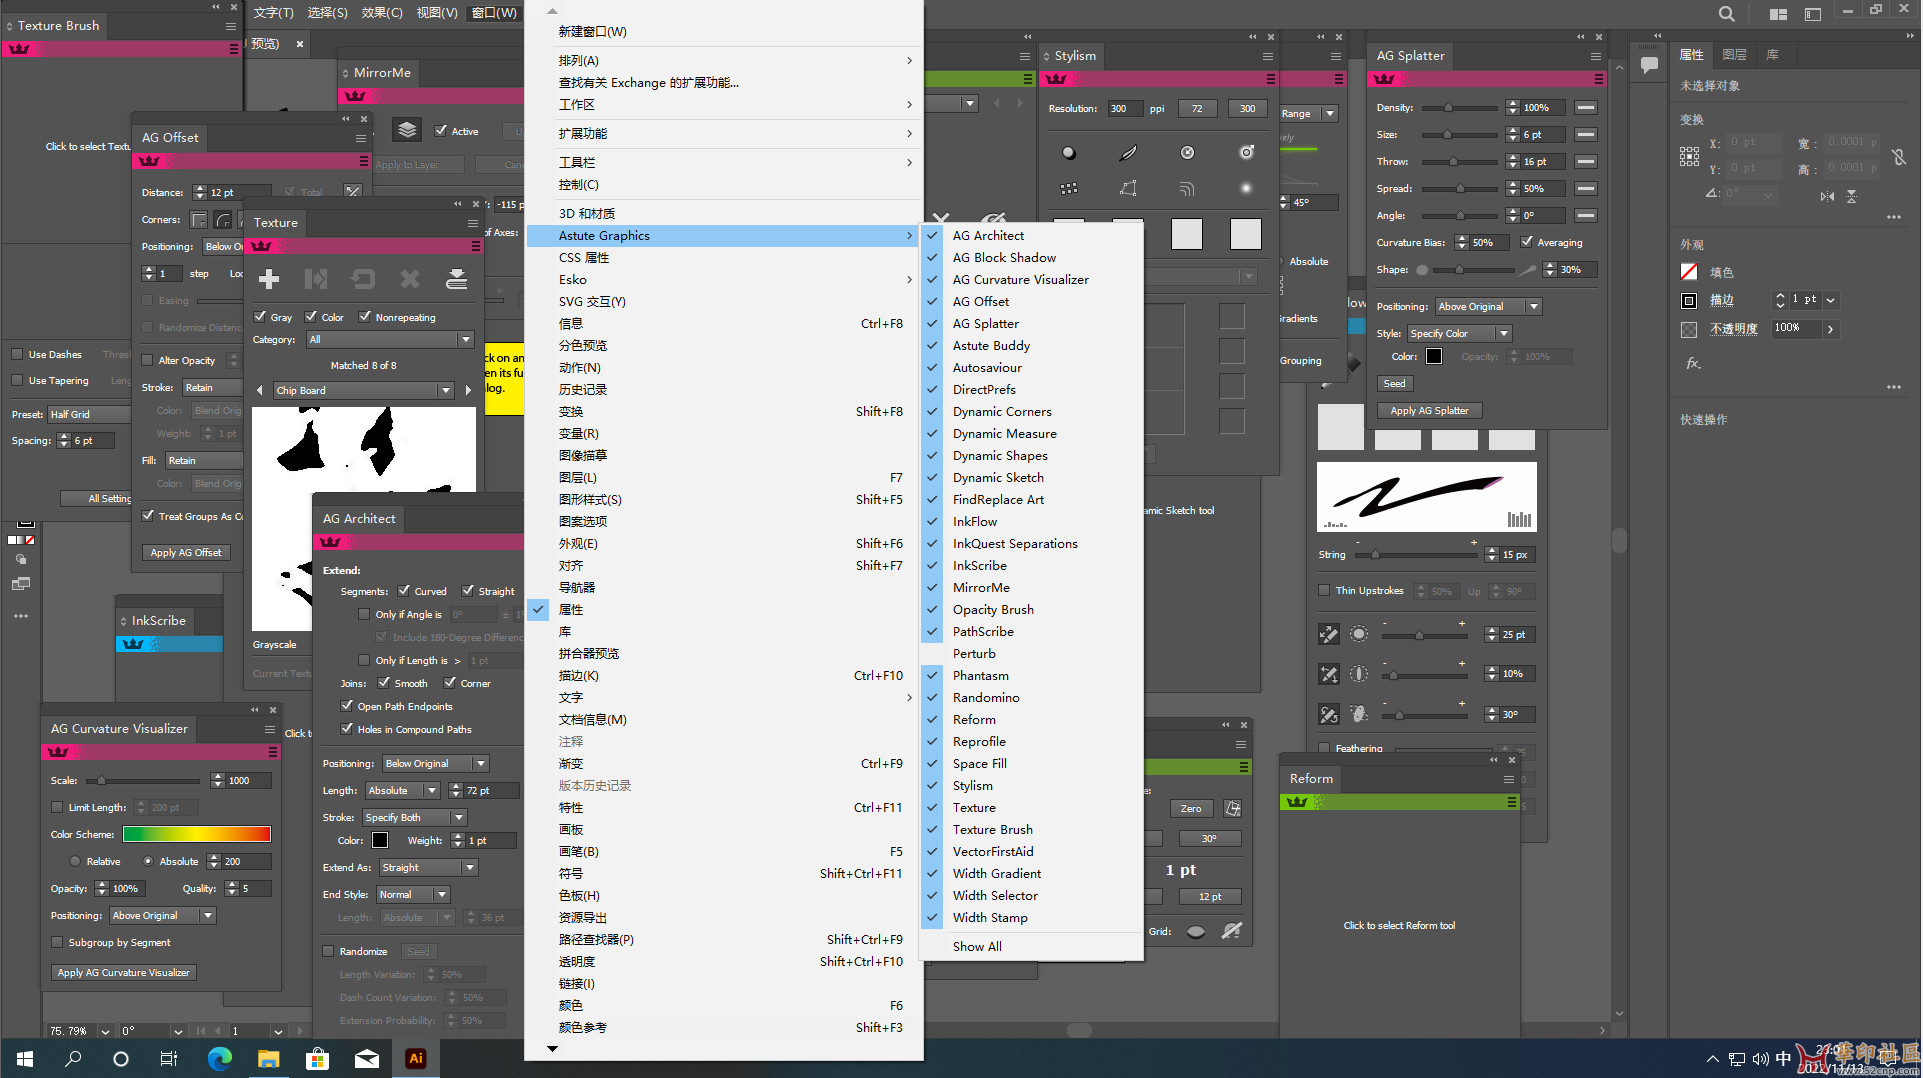Select the Stylism feather icon

click(1128, 153)
